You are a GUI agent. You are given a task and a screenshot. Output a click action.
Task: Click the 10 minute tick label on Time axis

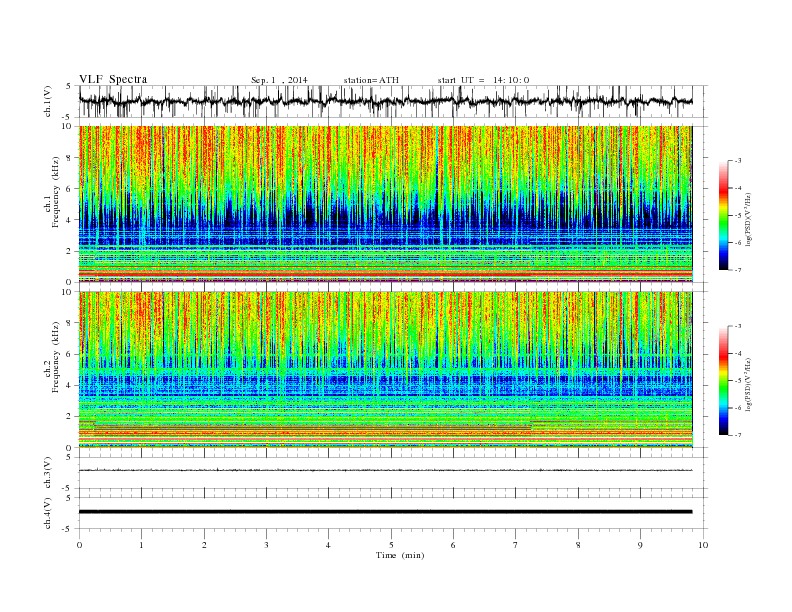click(703, 545)
